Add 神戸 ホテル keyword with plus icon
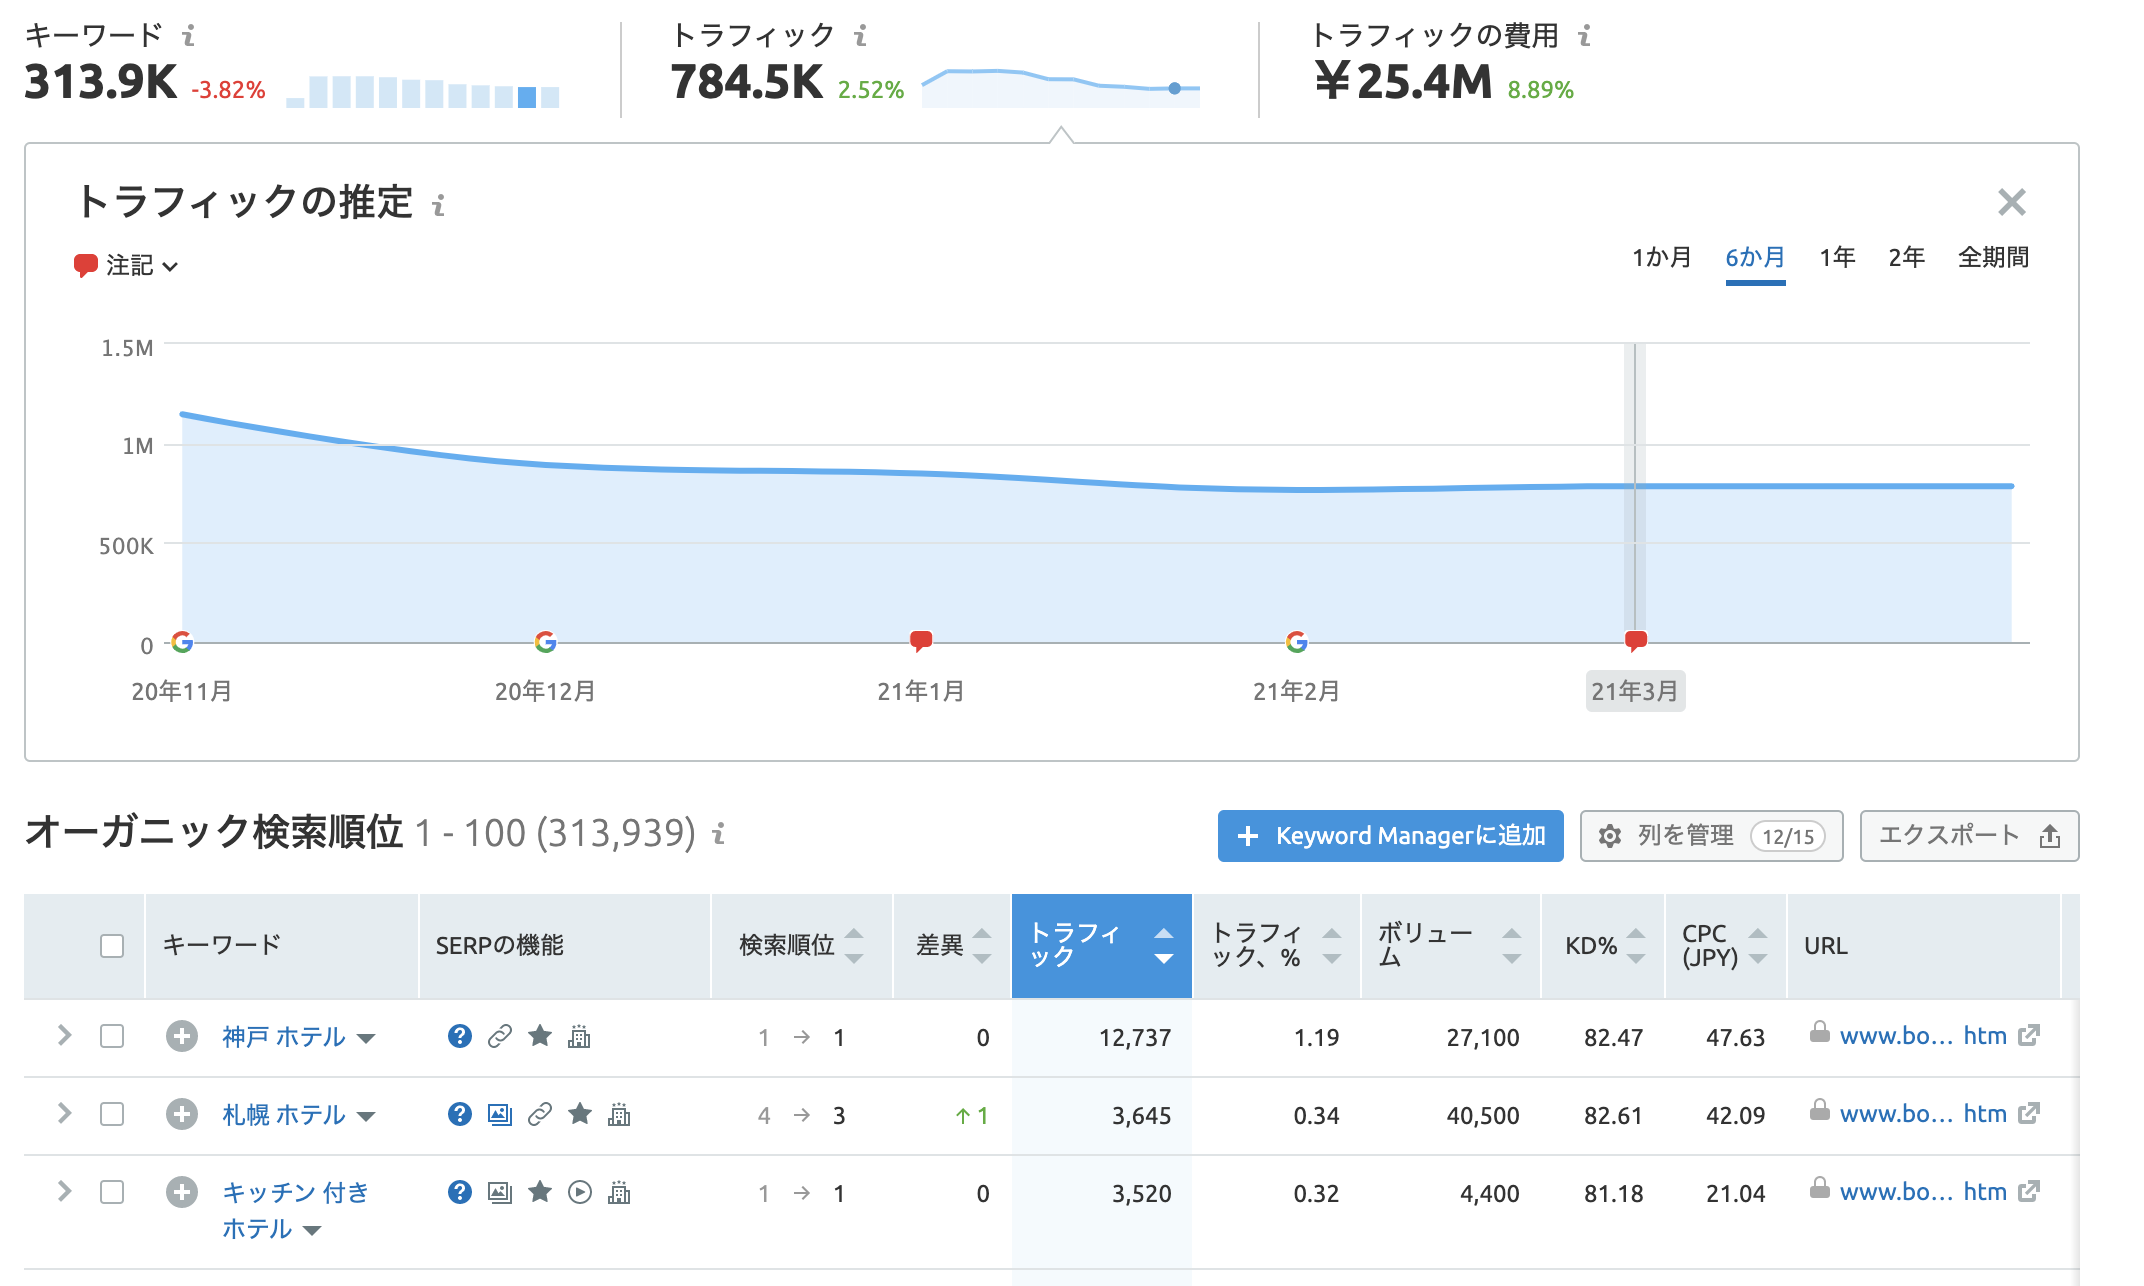Screen dimensions: 2144x1286 tap(181, 1036)
